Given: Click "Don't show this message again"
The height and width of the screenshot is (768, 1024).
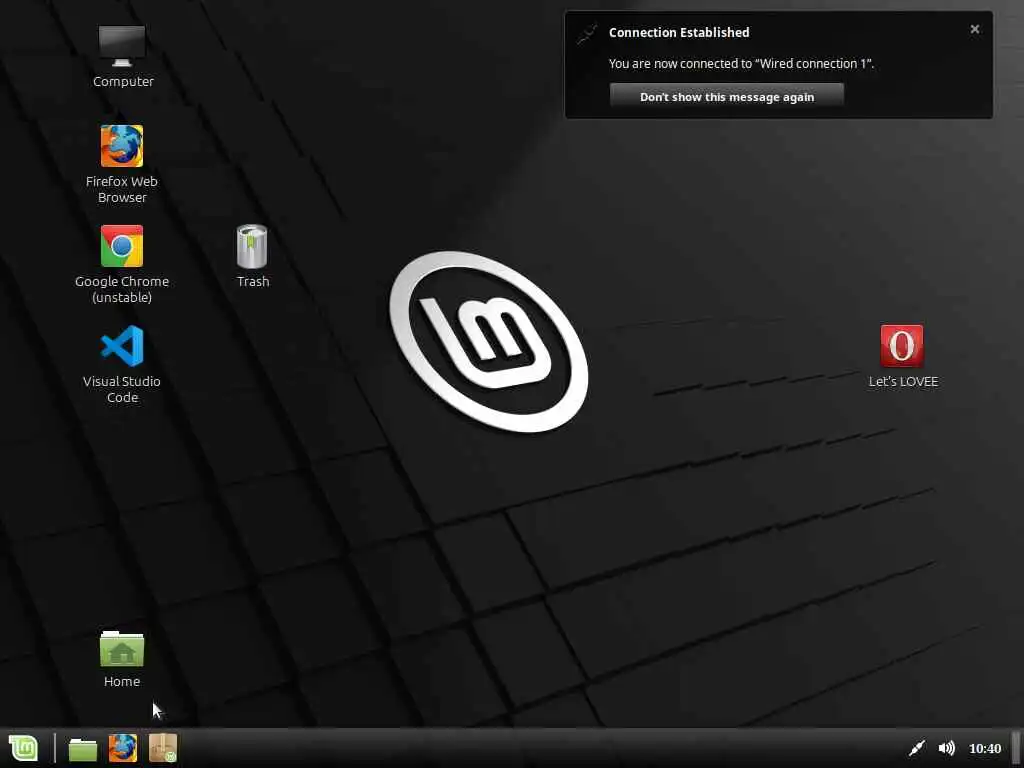Looking at the screenshot, I should [x=727, y=97].
